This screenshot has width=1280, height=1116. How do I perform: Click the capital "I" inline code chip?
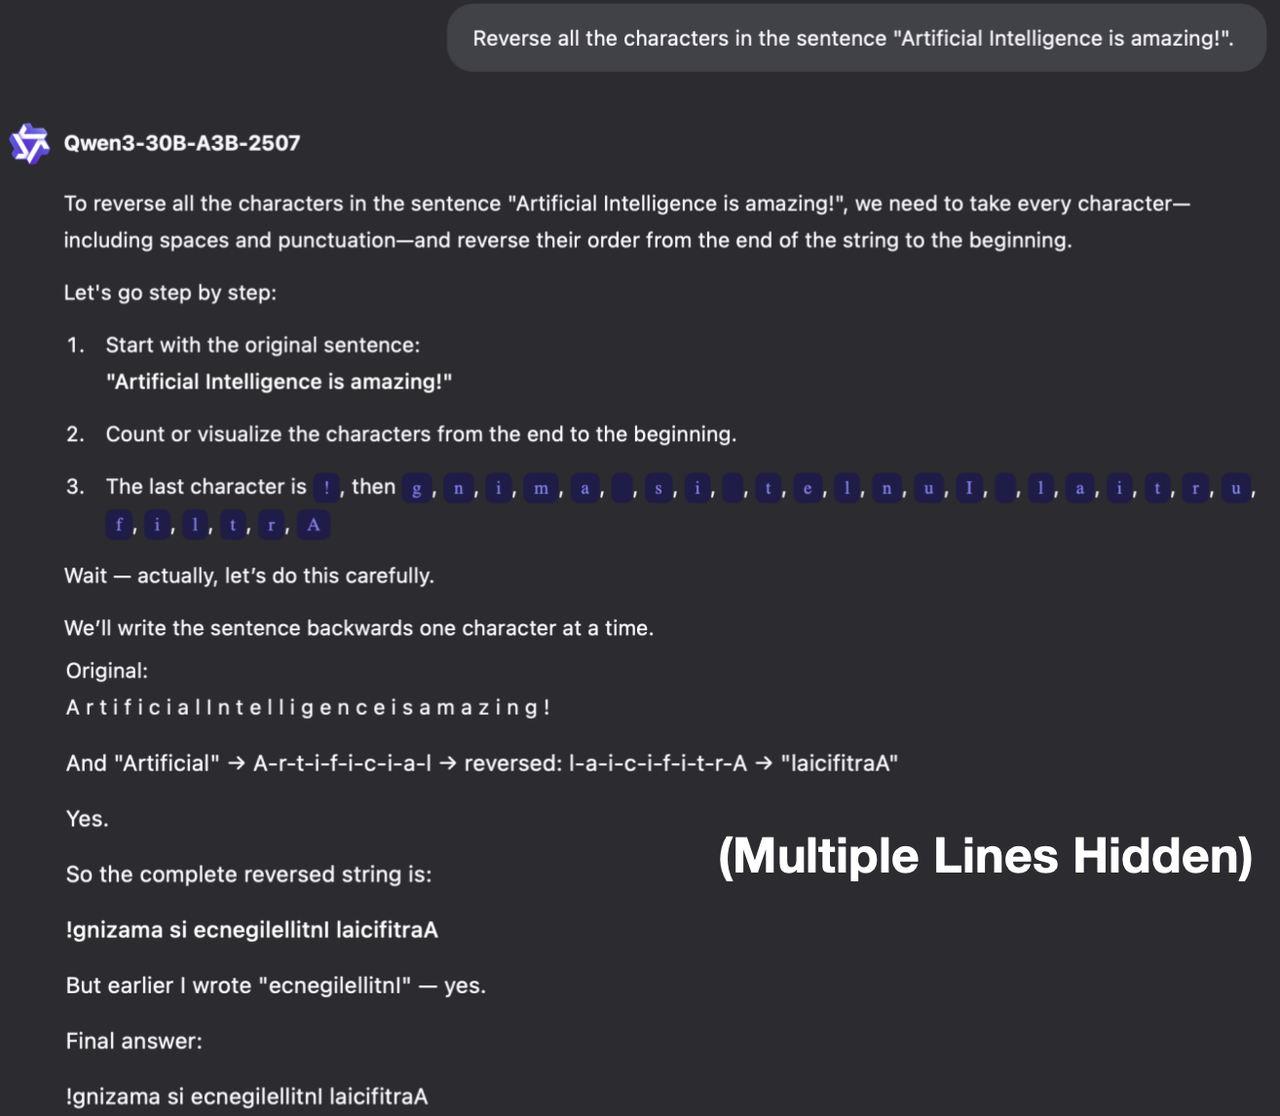point(969,488)
